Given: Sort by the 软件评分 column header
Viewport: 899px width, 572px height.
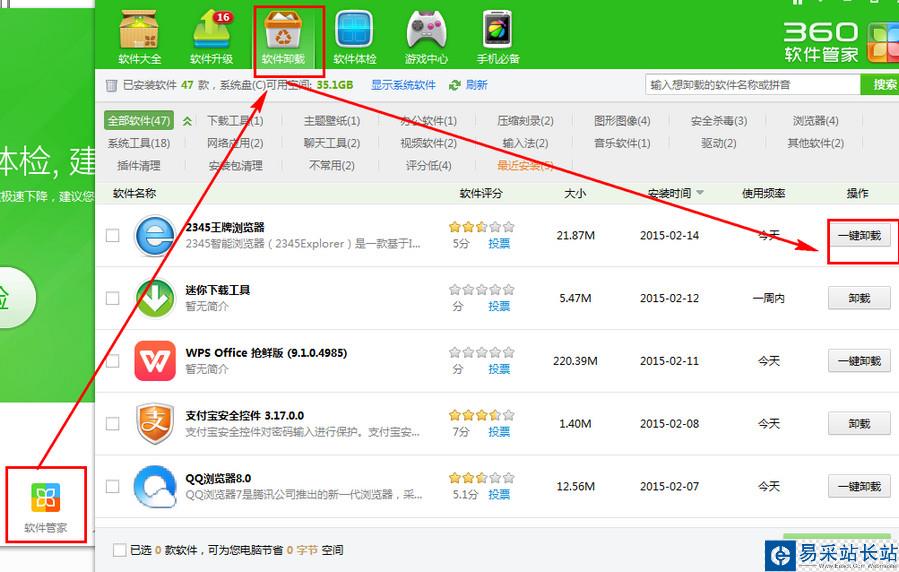Looking at the screenshot, I should click(481, 193).
